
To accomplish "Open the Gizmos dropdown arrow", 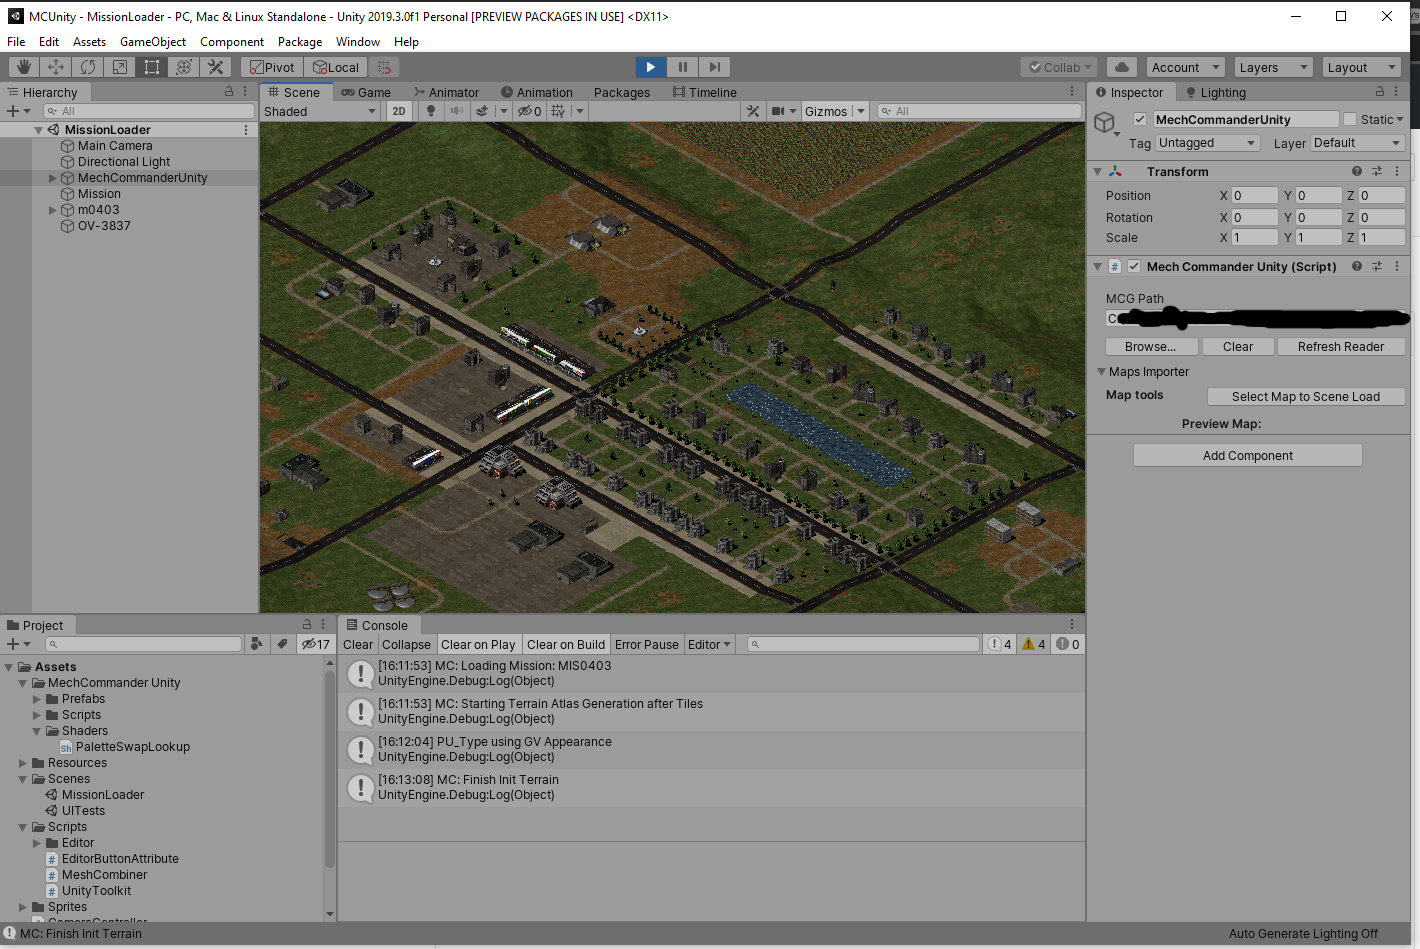I will coord(860,111).
